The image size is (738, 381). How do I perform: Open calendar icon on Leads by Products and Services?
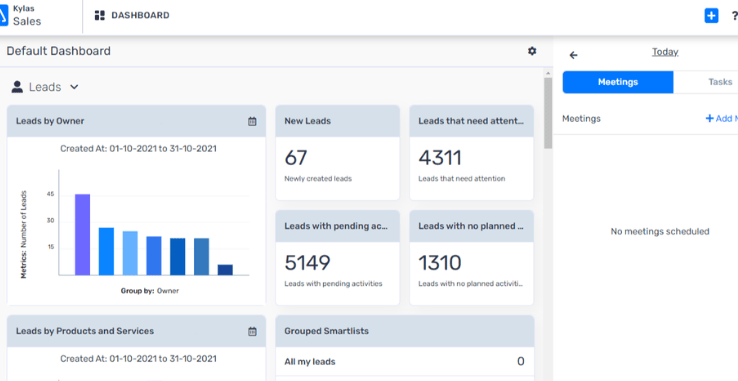click(x=252, y=332)
